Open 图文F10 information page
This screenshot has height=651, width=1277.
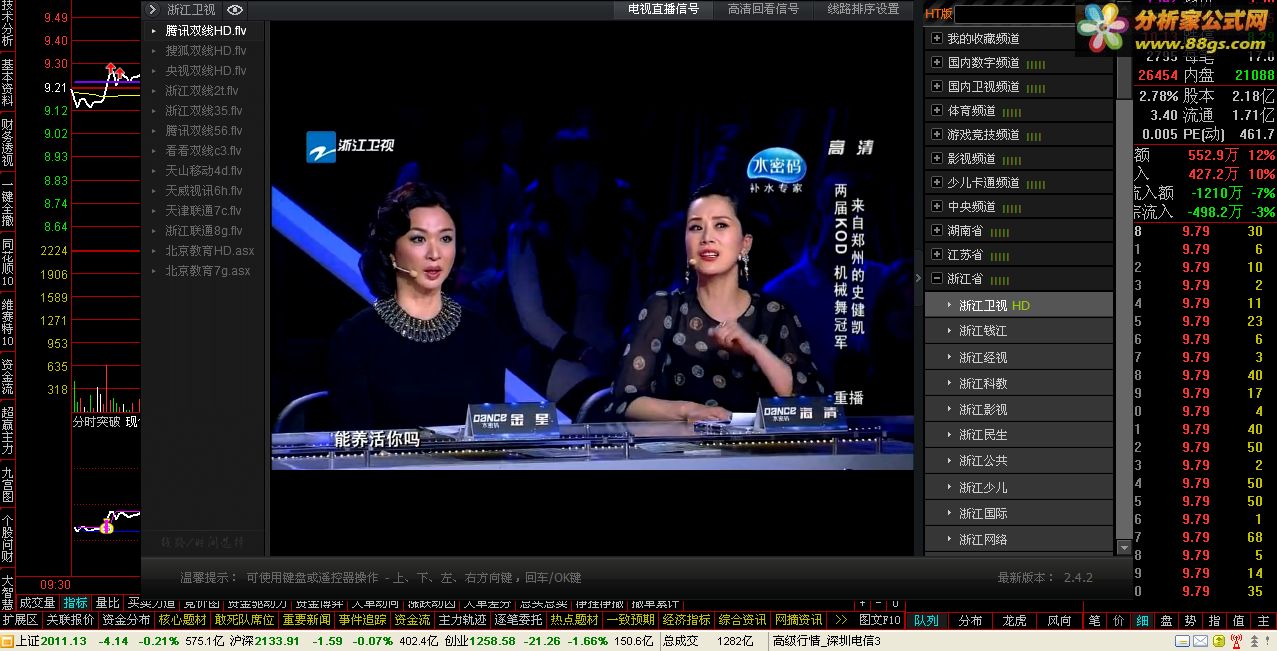[880, 620]
